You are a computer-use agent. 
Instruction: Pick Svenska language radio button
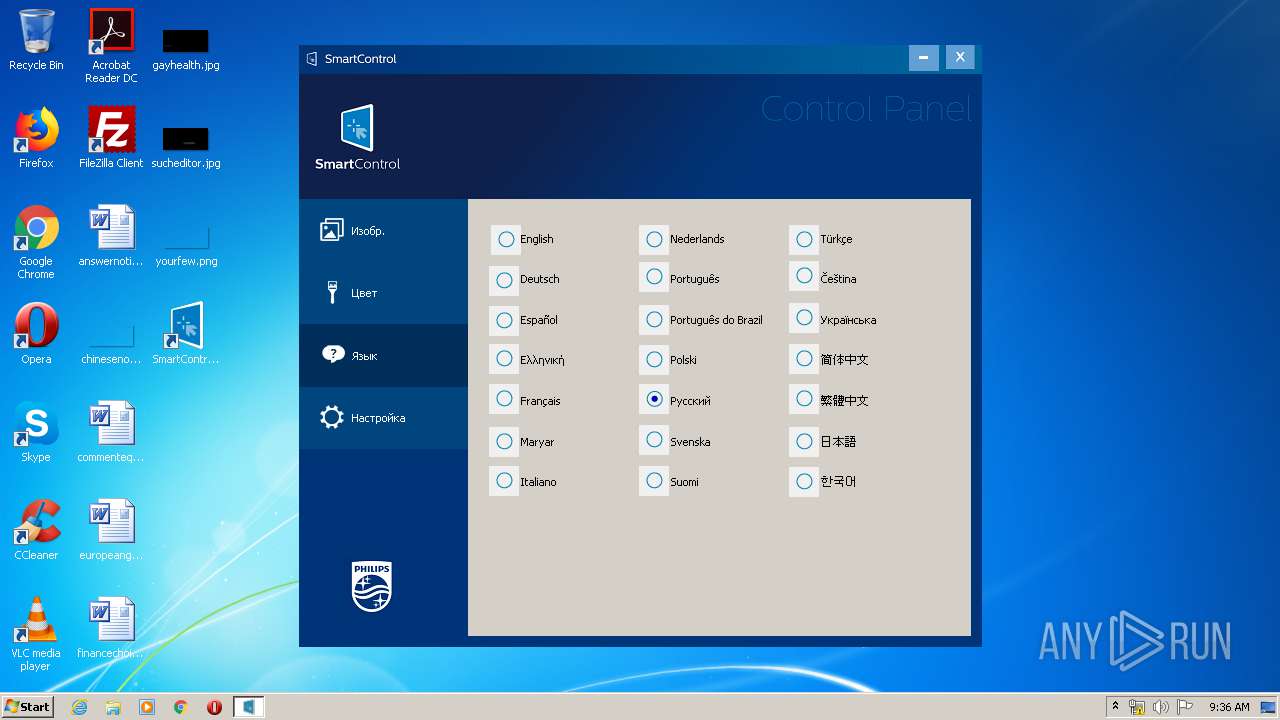(654, 439)
